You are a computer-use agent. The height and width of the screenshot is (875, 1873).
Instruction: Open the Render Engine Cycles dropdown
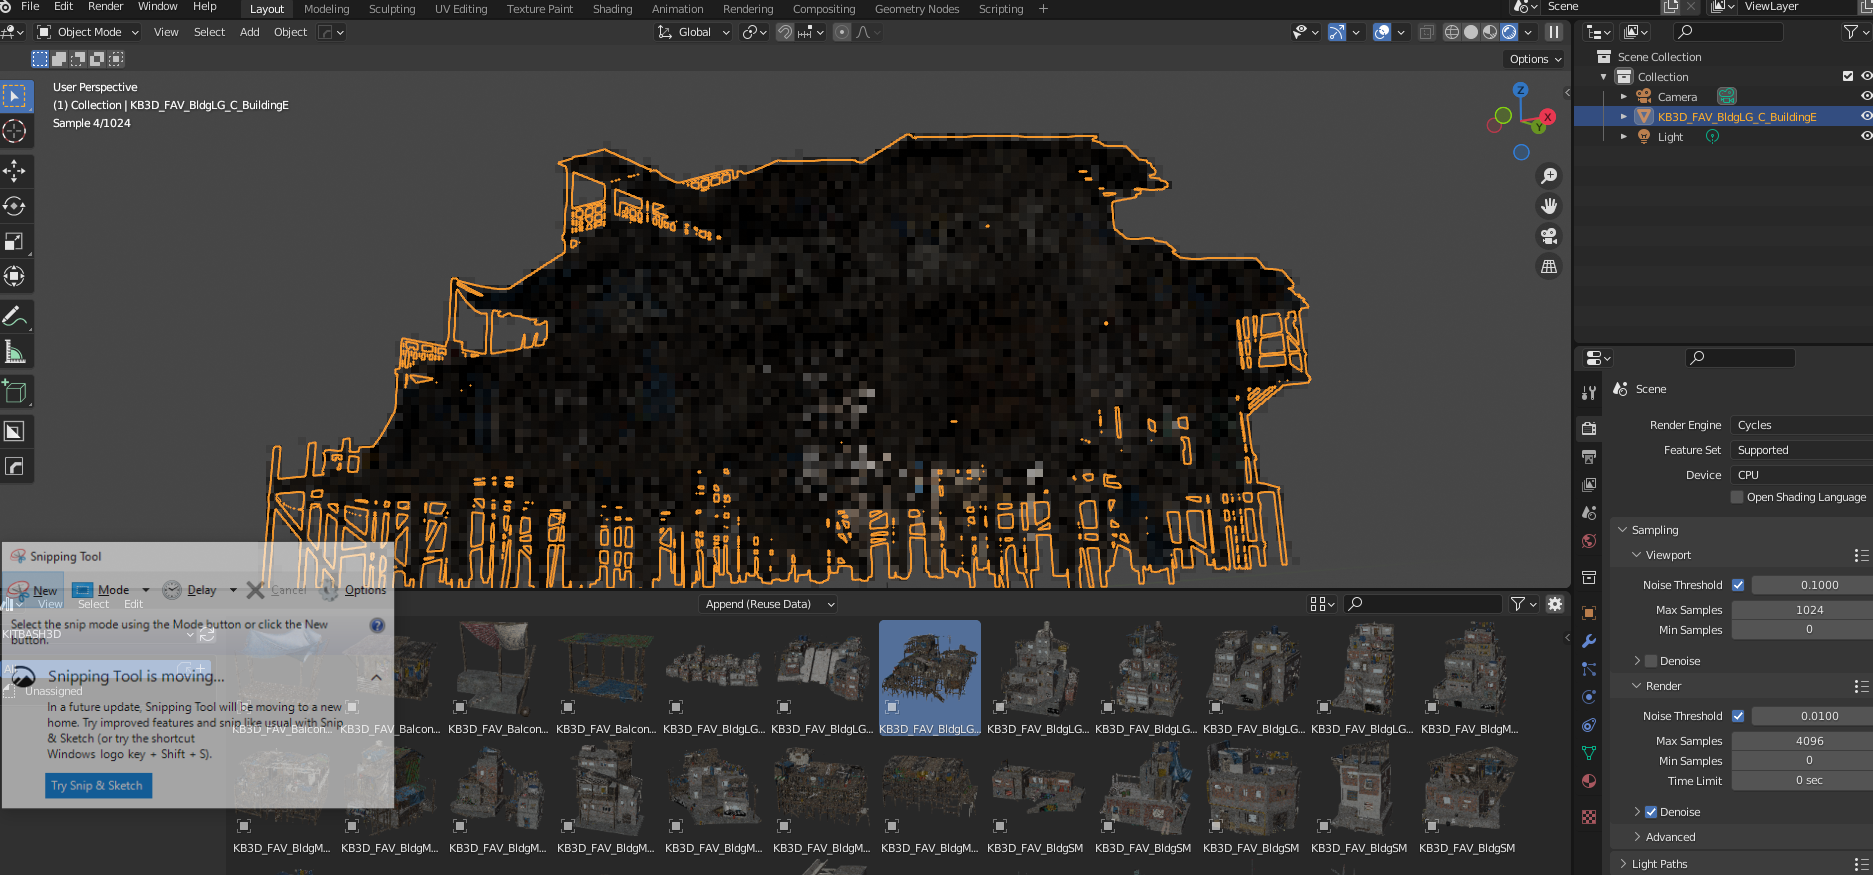point(1802,425)
